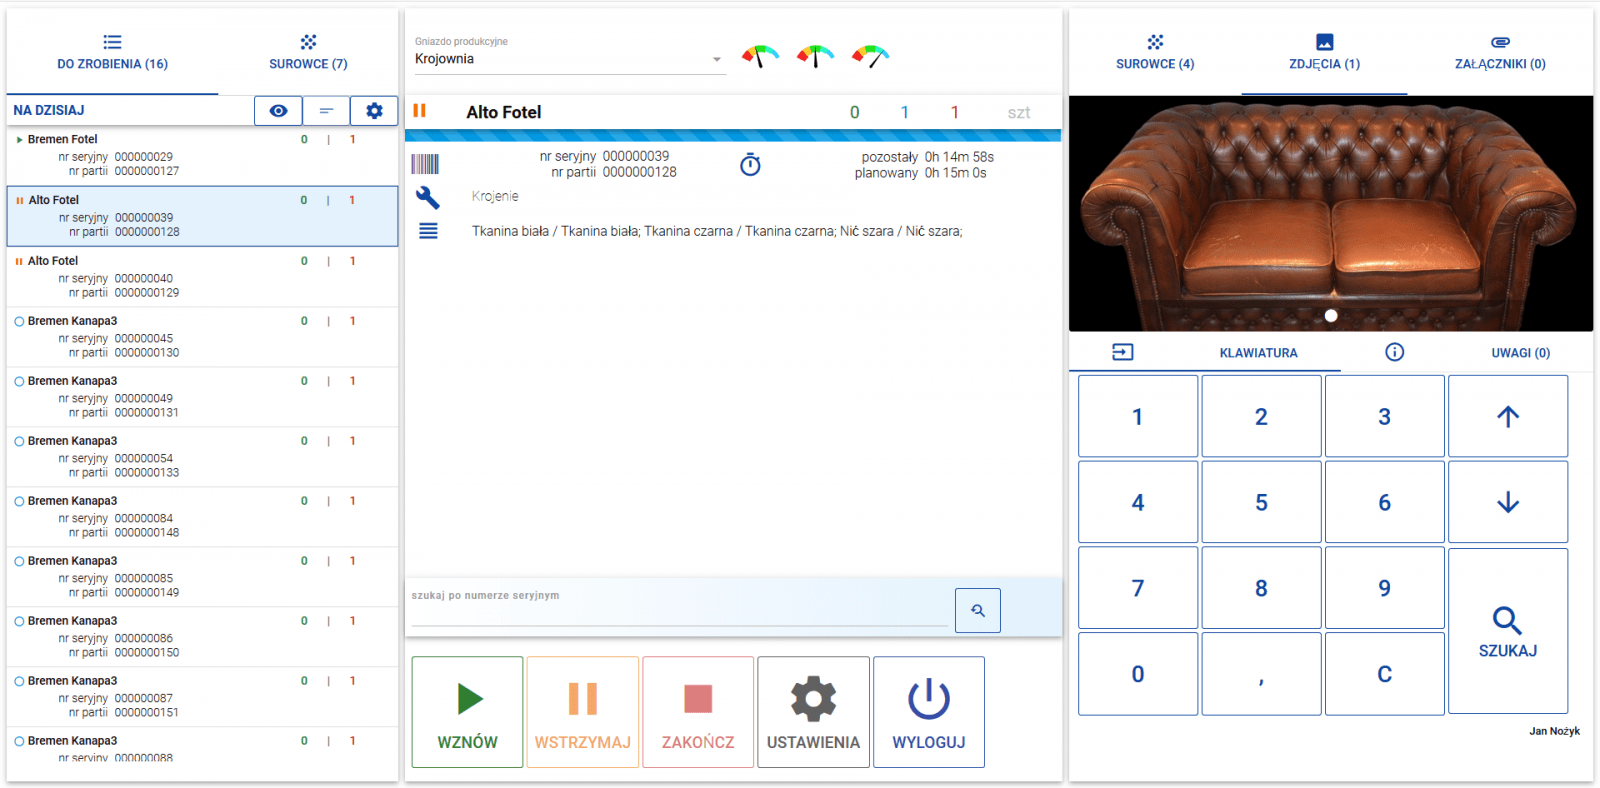The image size is (1600, 788).
Task: Click the search by serial number field
Action: click(678, 612)
